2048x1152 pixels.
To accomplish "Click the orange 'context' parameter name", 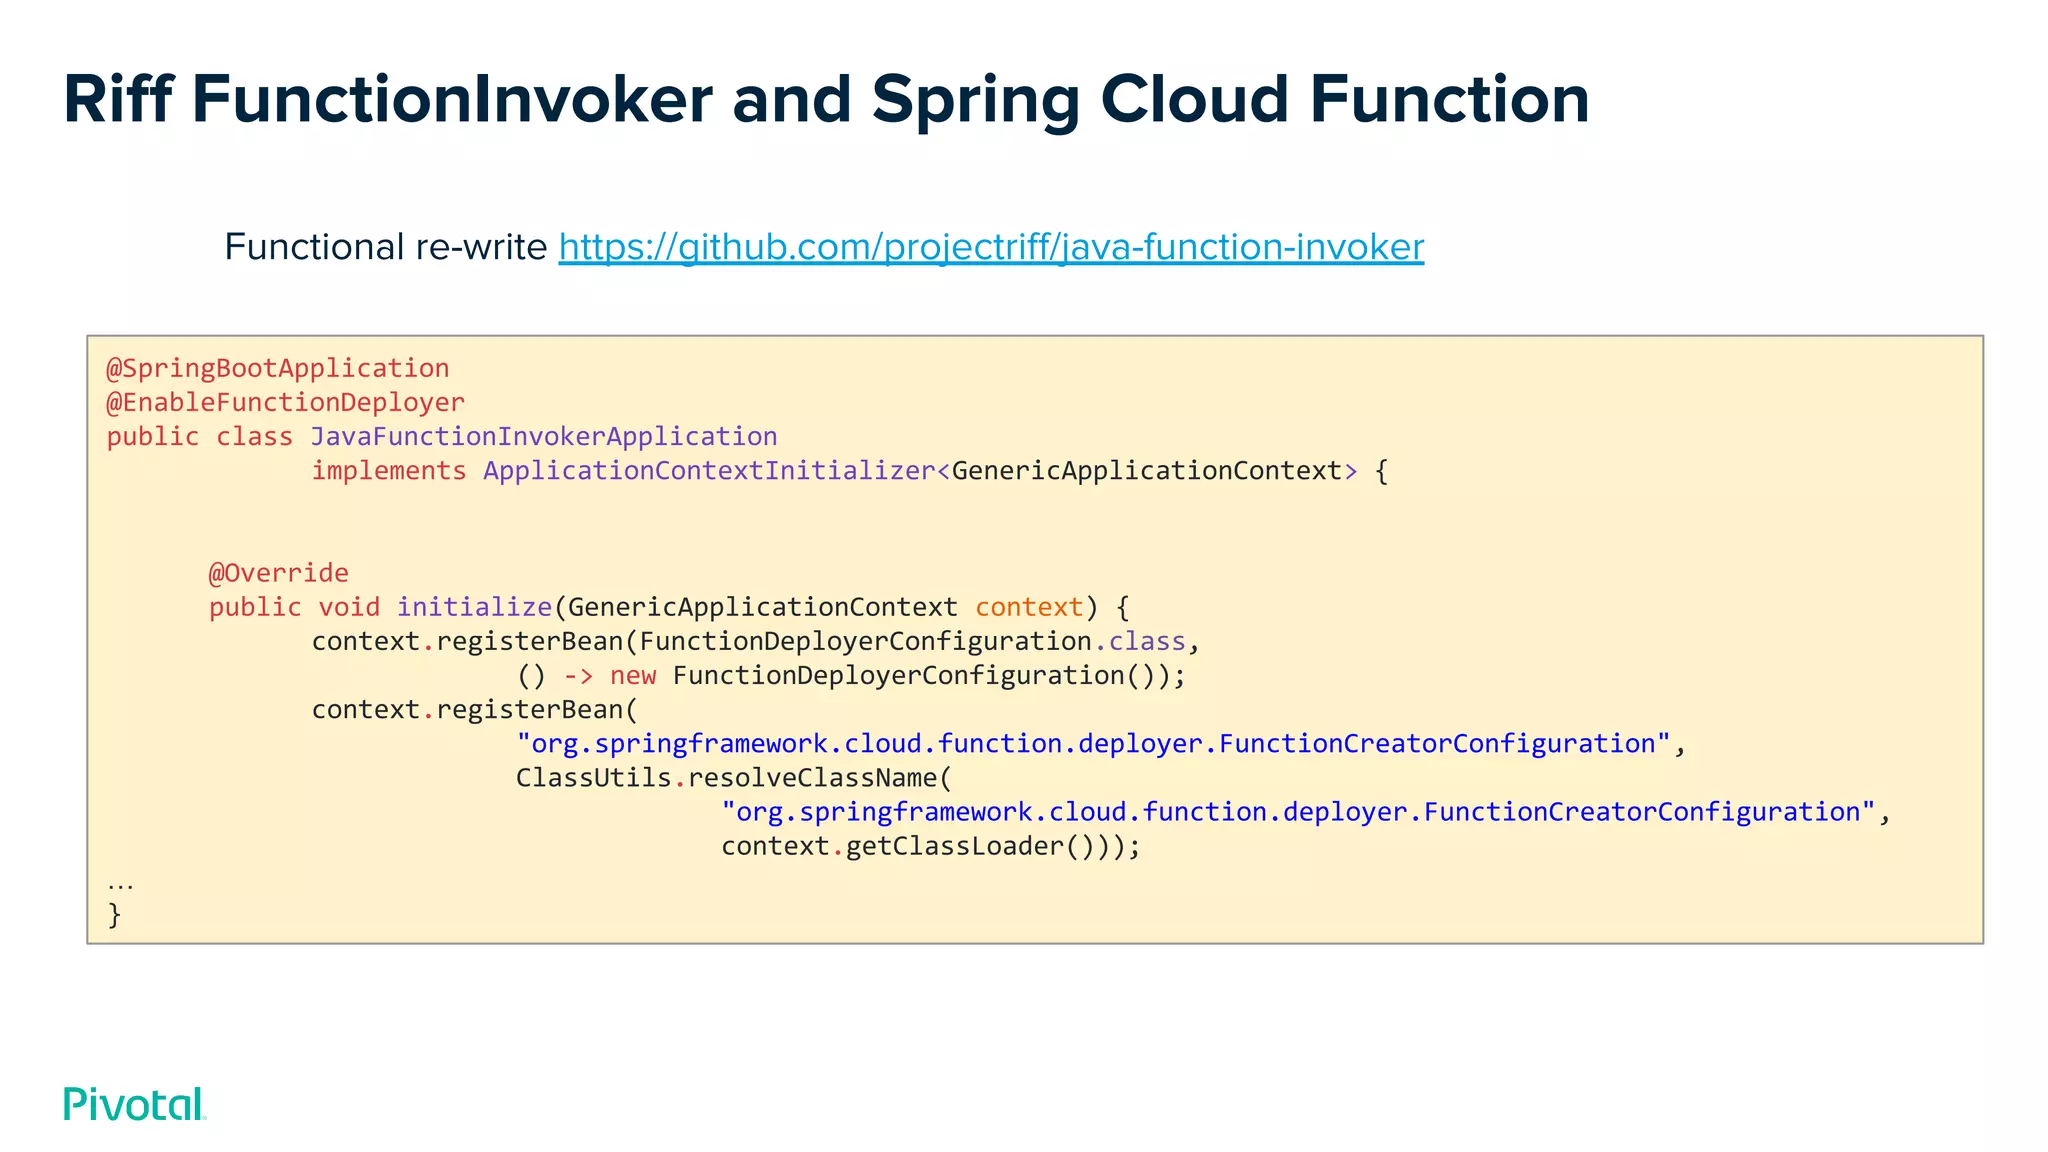I will tap(1029, 607).
